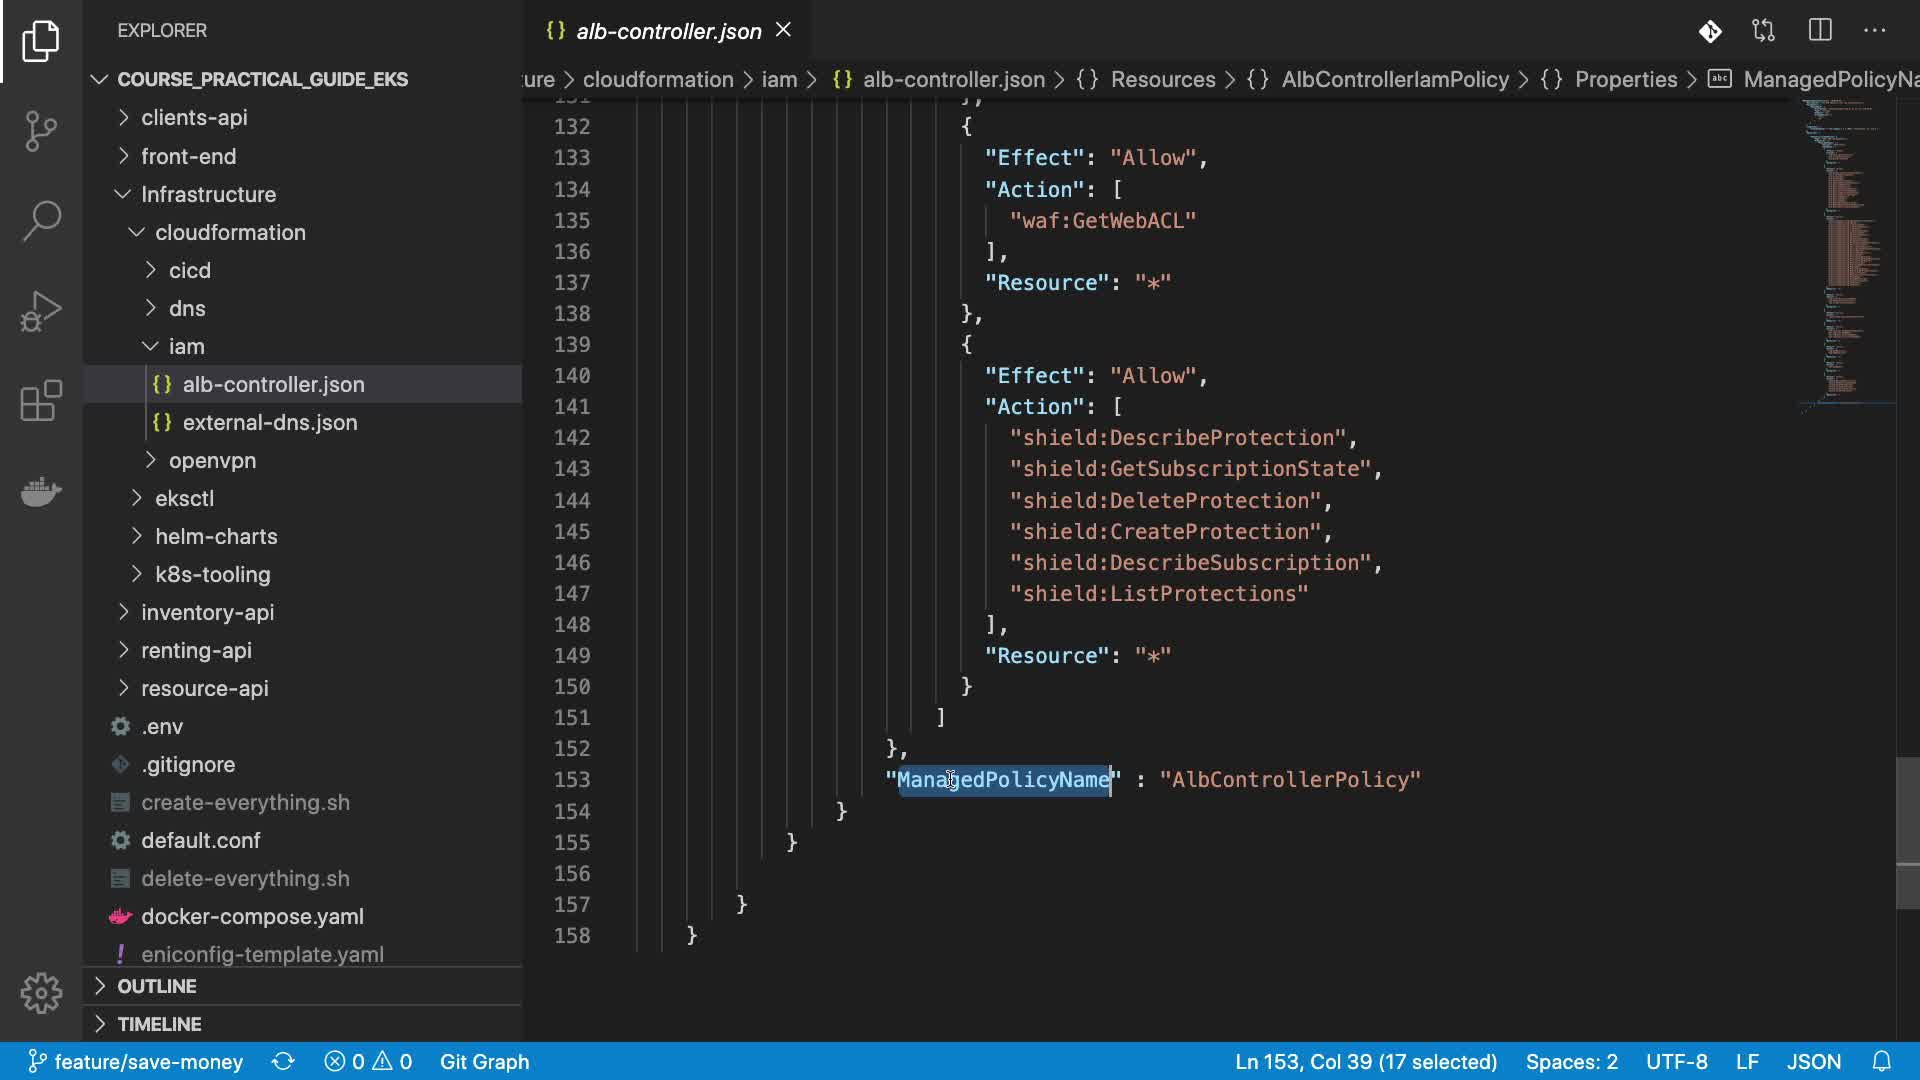Collapse the iam folder

185,346
